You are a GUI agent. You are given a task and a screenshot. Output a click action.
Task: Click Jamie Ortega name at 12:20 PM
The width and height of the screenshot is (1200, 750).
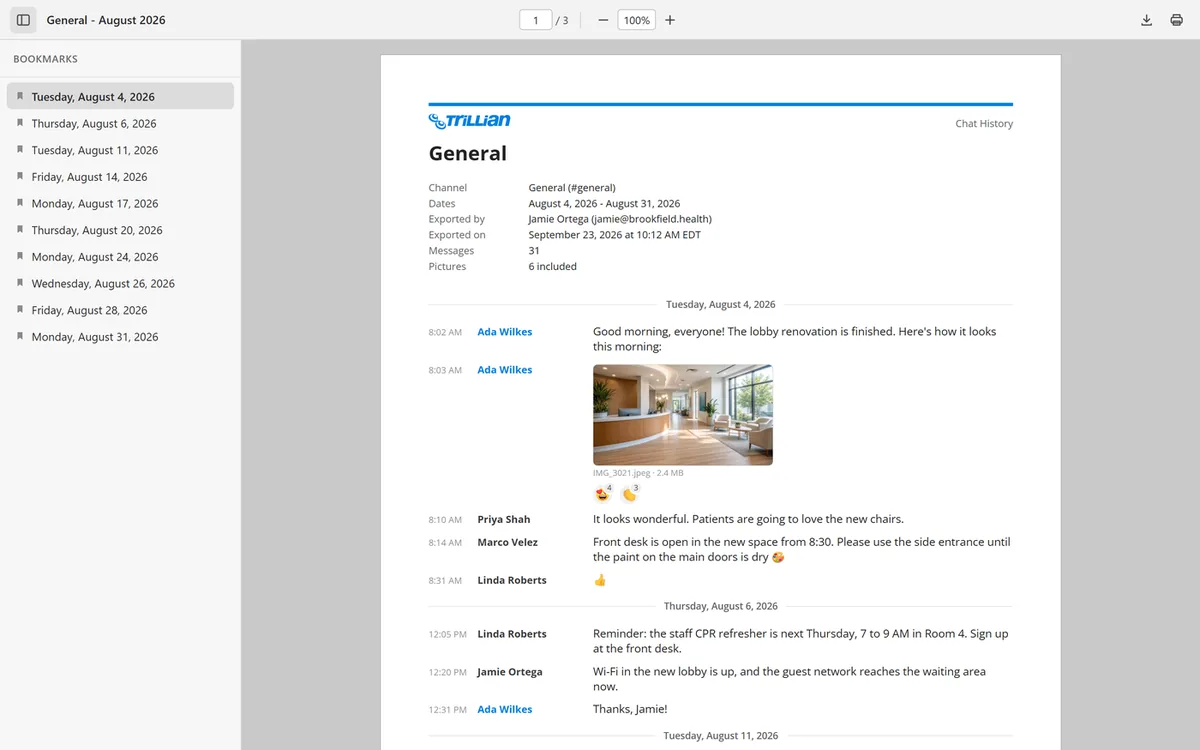pyautogui.click(x=510, y=672)
